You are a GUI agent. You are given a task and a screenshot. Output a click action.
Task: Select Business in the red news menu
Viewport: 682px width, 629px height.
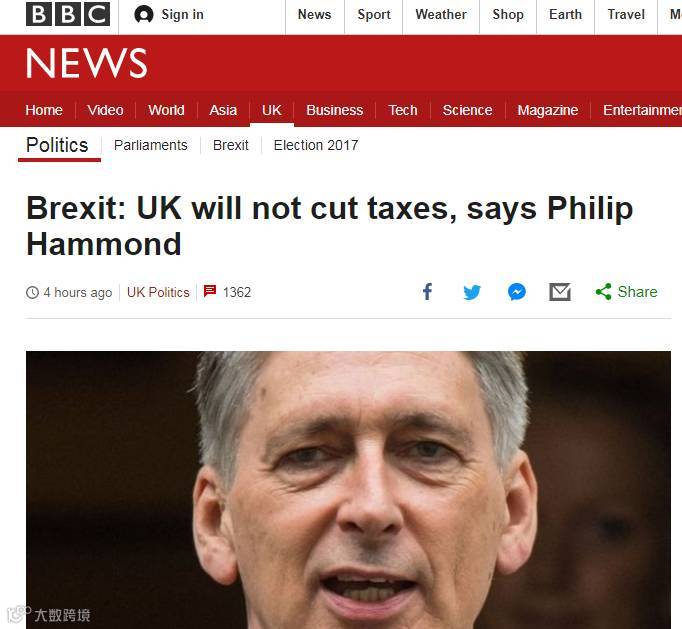(x=334, y=110)
